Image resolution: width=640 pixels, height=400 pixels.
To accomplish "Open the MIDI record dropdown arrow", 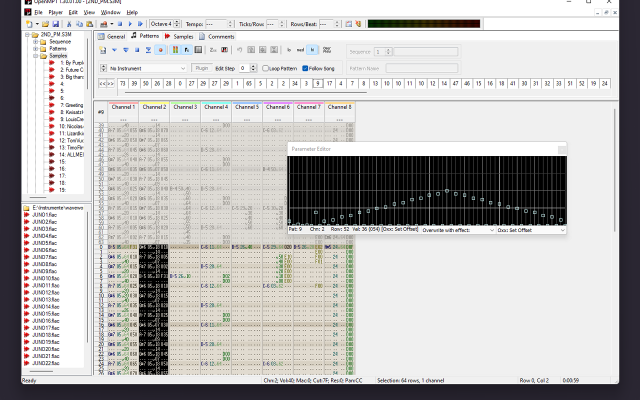I will pyautogui.click(x=111, y=24).
